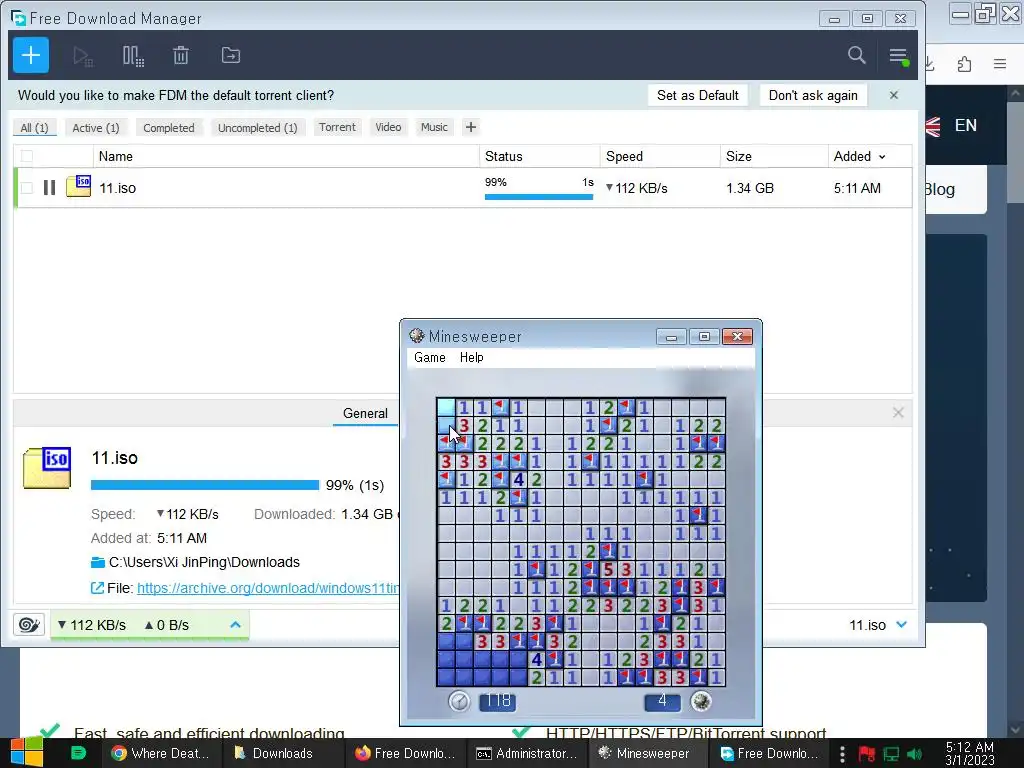The width and height of the screenshot is (1024, 768).
Task: Collapse details with 11.iso down chevron
Action: click(x=902, y=625)
